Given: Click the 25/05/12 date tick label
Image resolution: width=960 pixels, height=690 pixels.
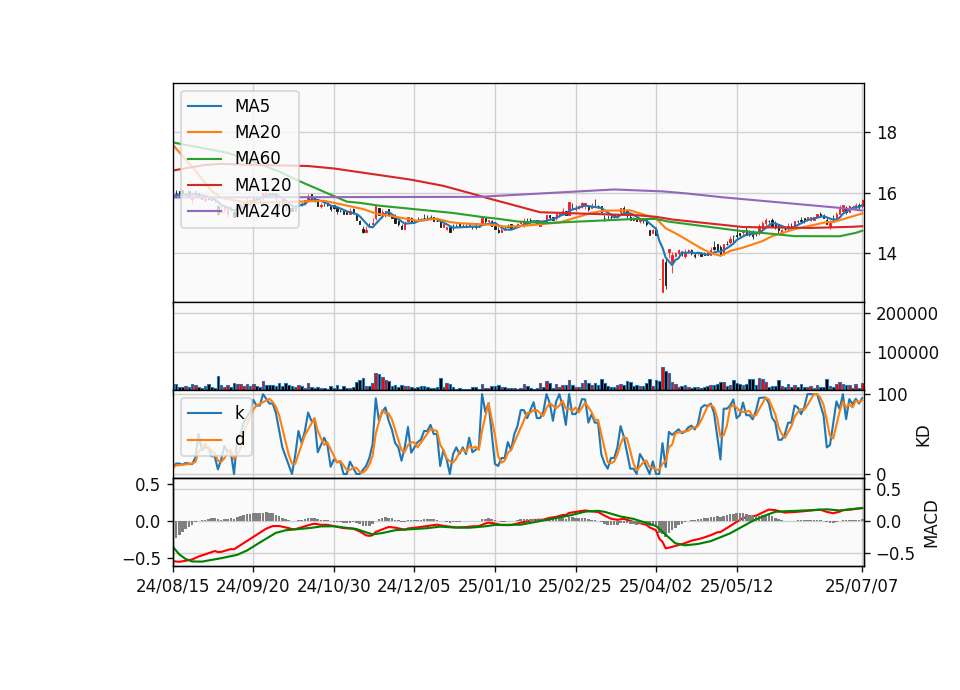Looking at the screenshot, I should coord(737,586).
